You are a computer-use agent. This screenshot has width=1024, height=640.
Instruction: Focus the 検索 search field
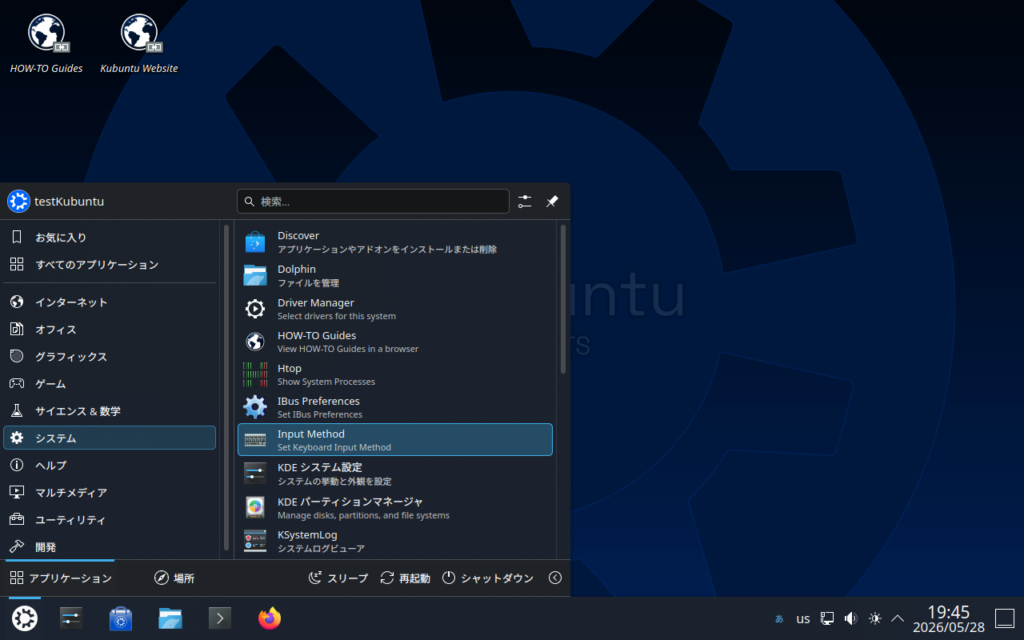tap(373, 201)
